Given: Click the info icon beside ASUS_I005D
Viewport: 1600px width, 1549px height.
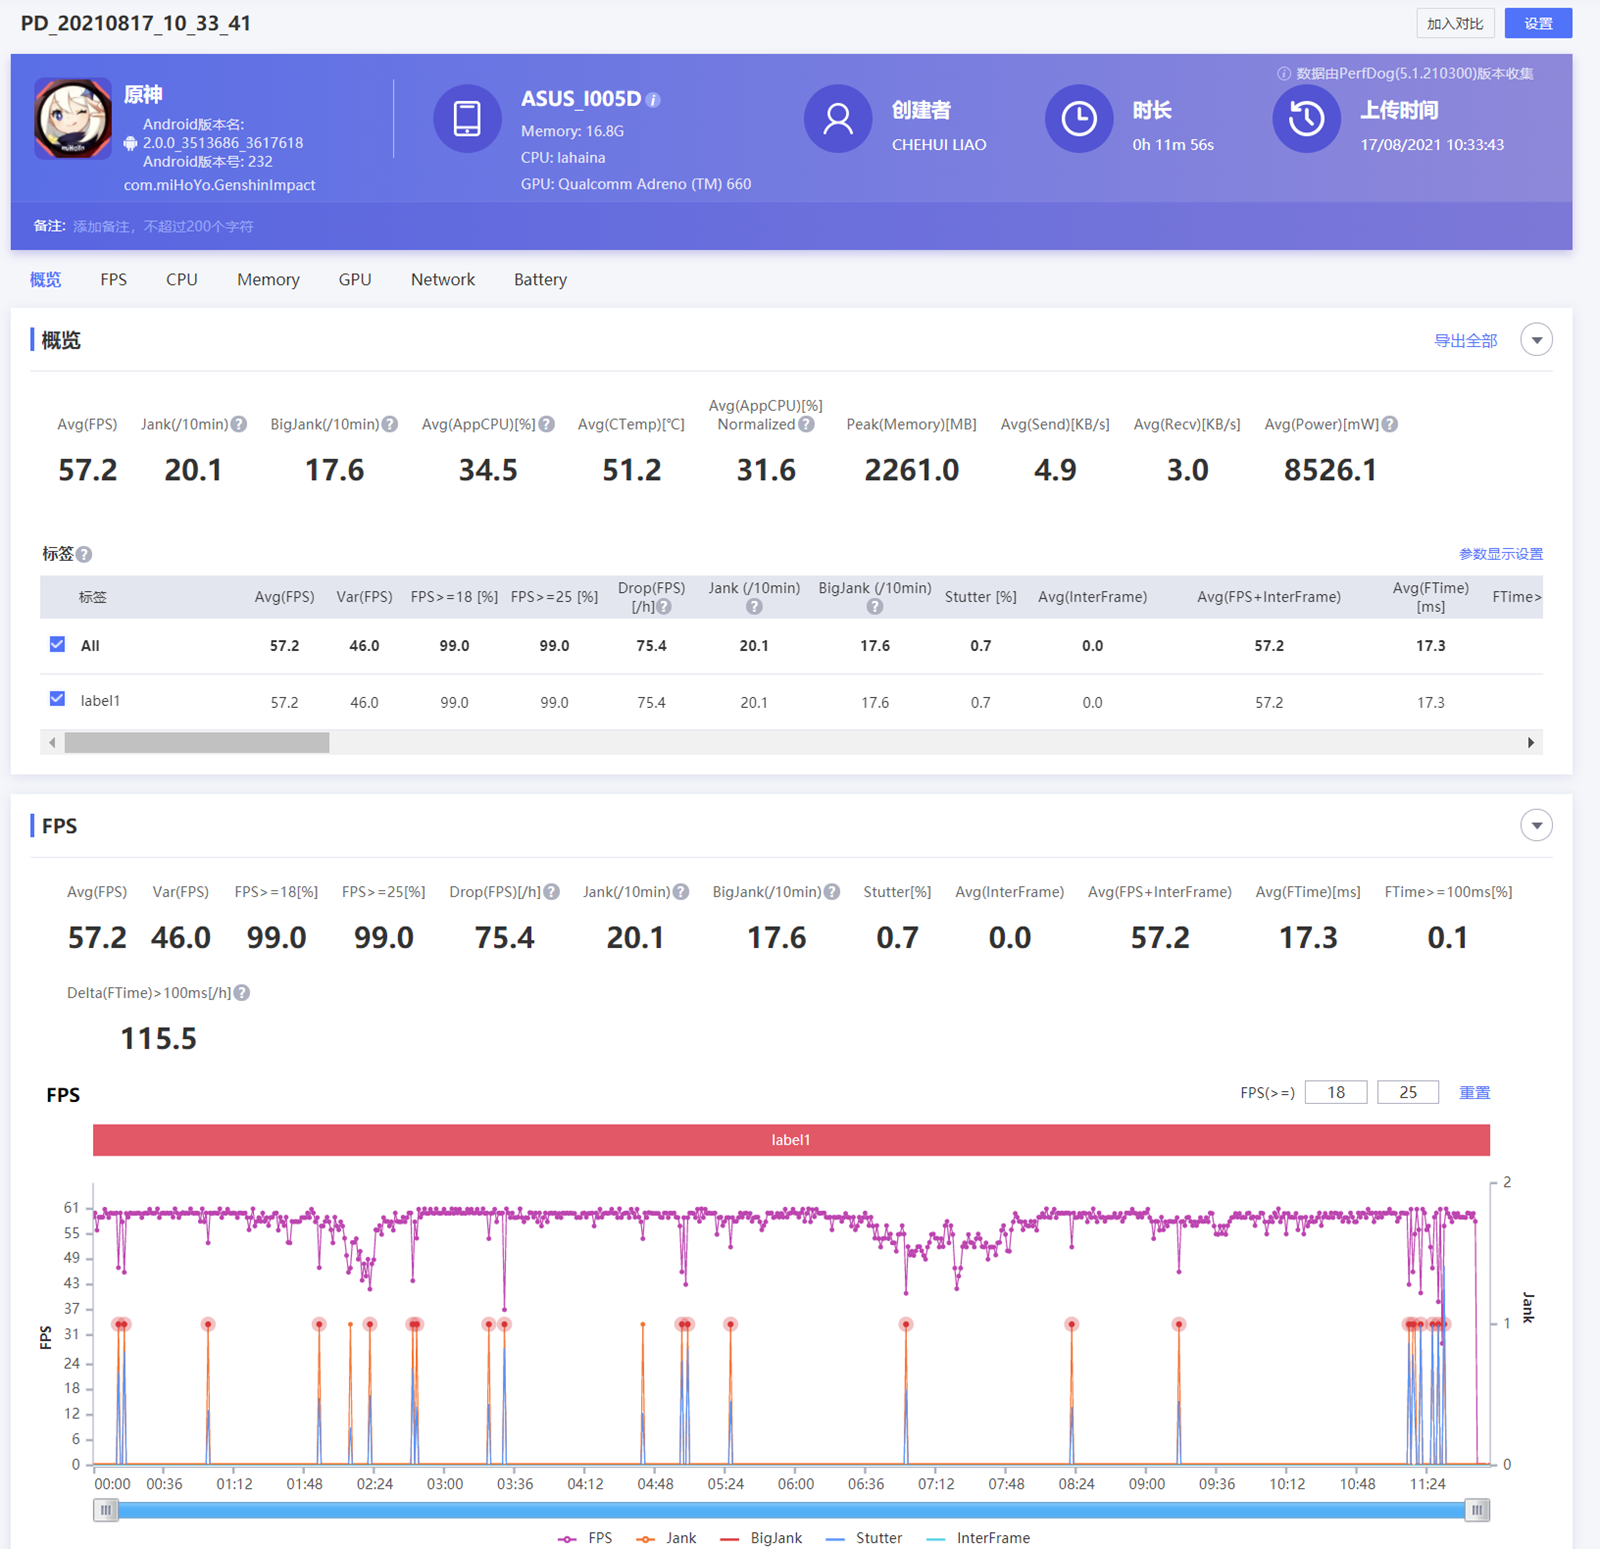Looking at the screenshot, I should (653, 100).
